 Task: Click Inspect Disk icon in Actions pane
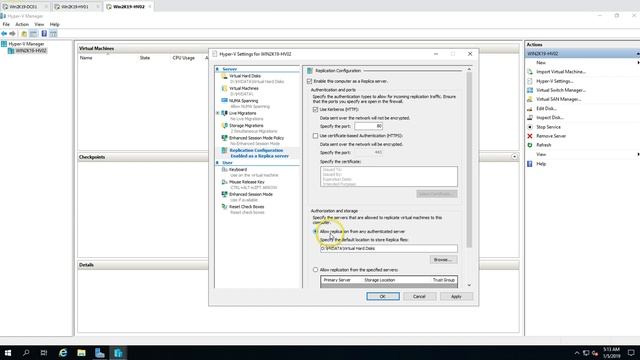(530, 118)
